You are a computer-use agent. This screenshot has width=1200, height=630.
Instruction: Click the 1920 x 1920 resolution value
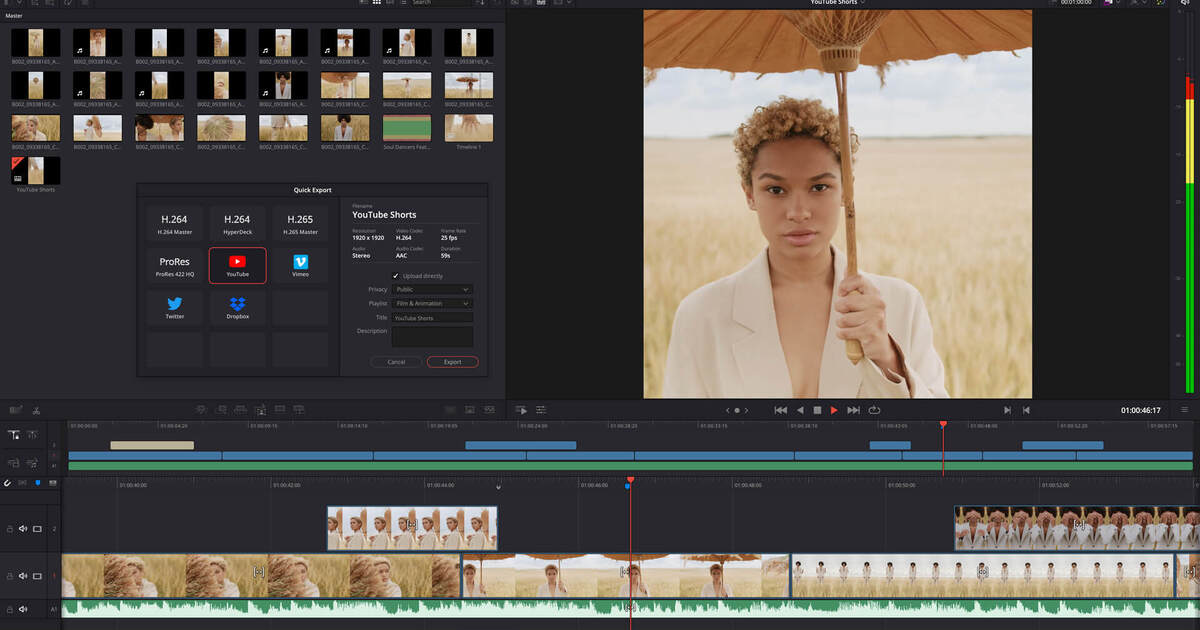[x=368, y=238]
